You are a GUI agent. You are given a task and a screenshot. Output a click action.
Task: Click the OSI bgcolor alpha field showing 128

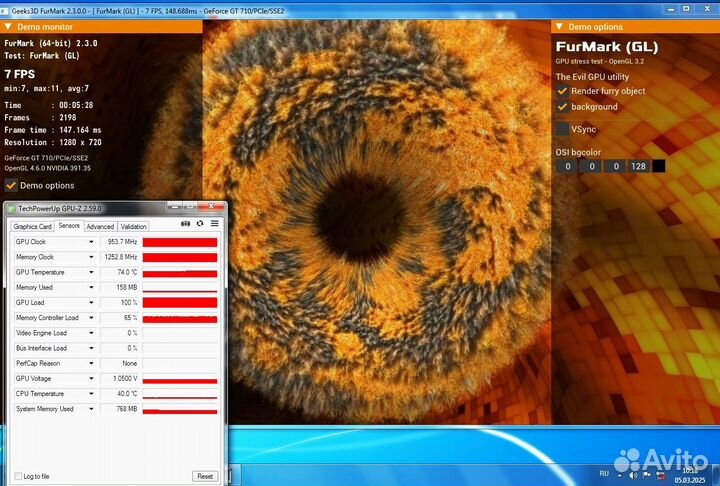click(637, 166)
